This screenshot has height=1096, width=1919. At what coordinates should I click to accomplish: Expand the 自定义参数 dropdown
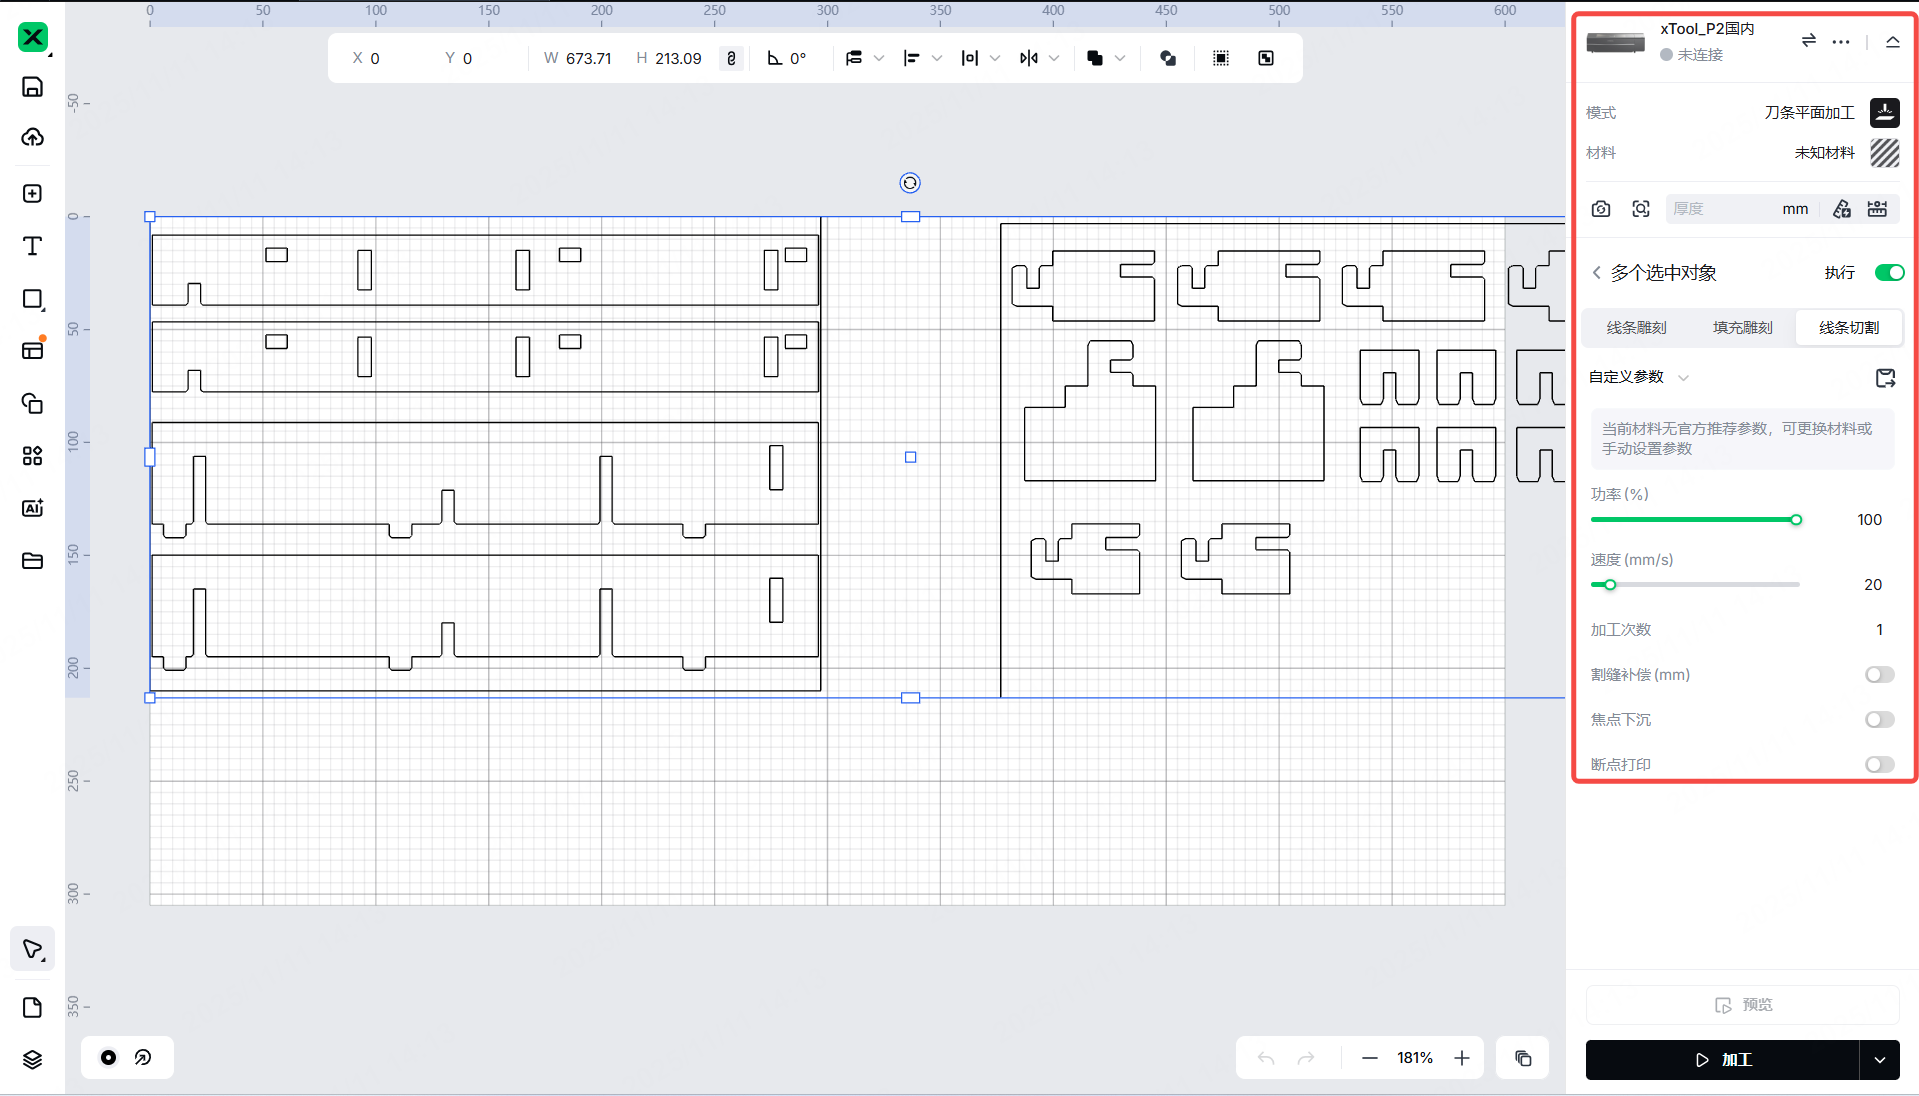(1683, 378)
